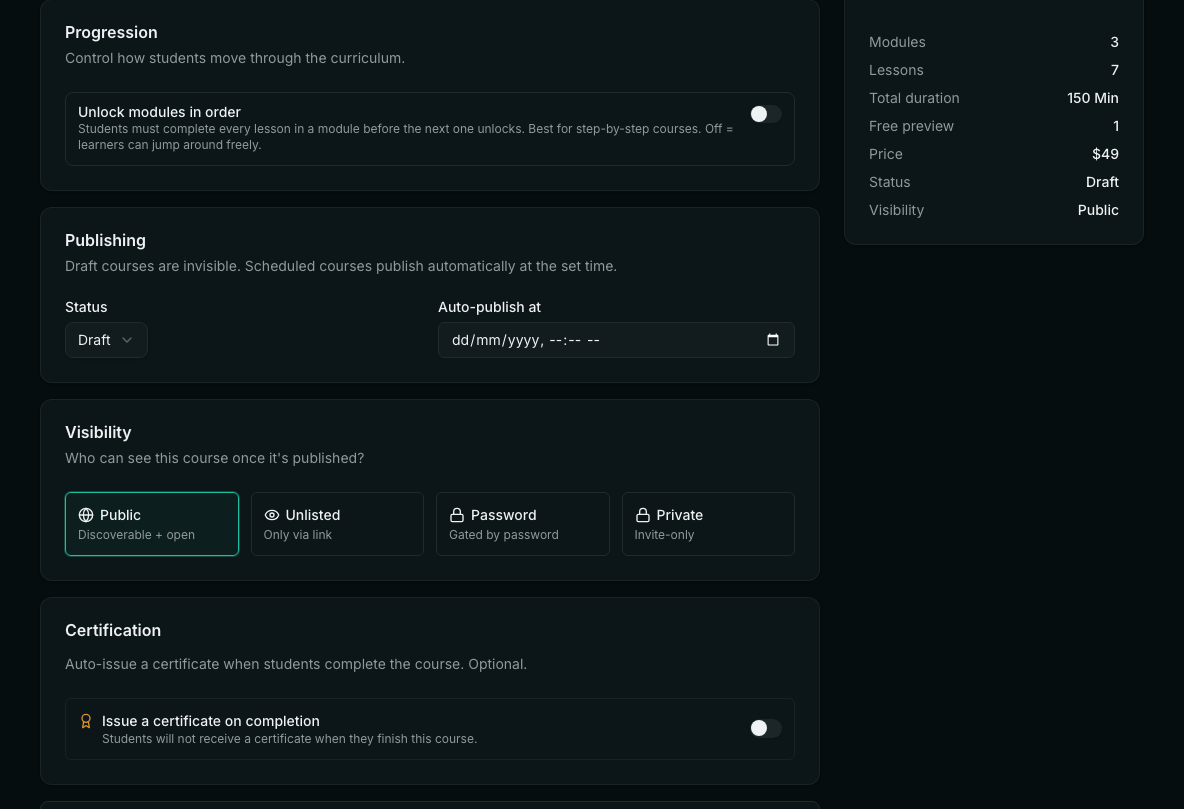
Task: Click the globe icon on Public card
Action: (86, 515)
